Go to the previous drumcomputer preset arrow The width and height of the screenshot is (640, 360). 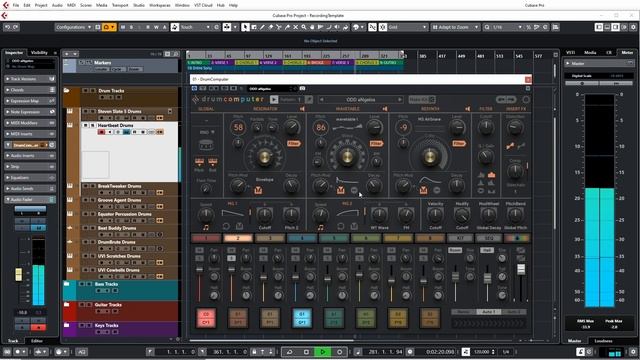point(322,99)
